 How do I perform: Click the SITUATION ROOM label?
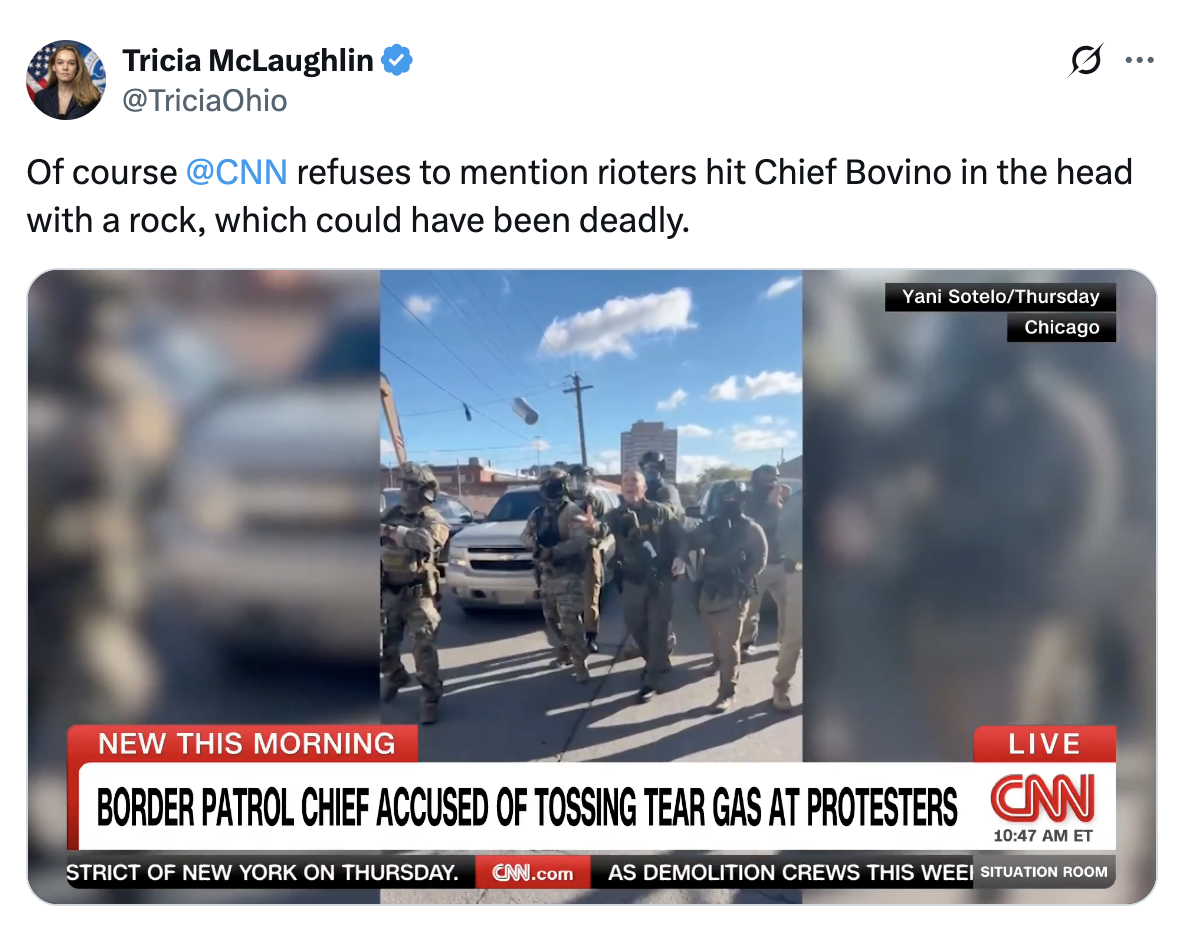coord(1044,872)
